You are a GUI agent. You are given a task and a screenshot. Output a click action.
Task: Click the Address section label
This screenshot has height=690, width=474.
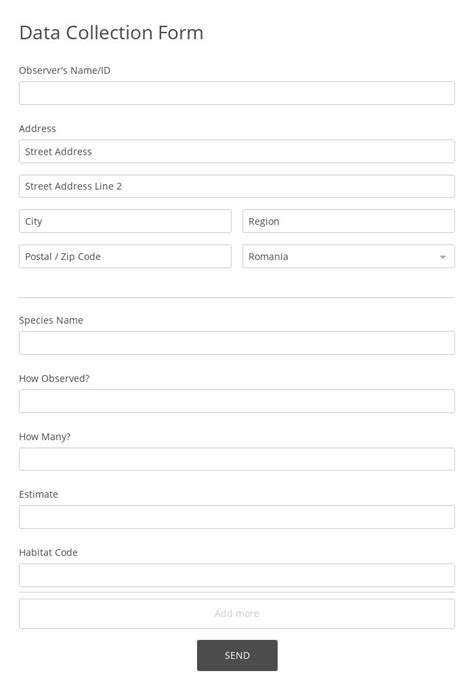pyautogui.click(x=37, y=128)
